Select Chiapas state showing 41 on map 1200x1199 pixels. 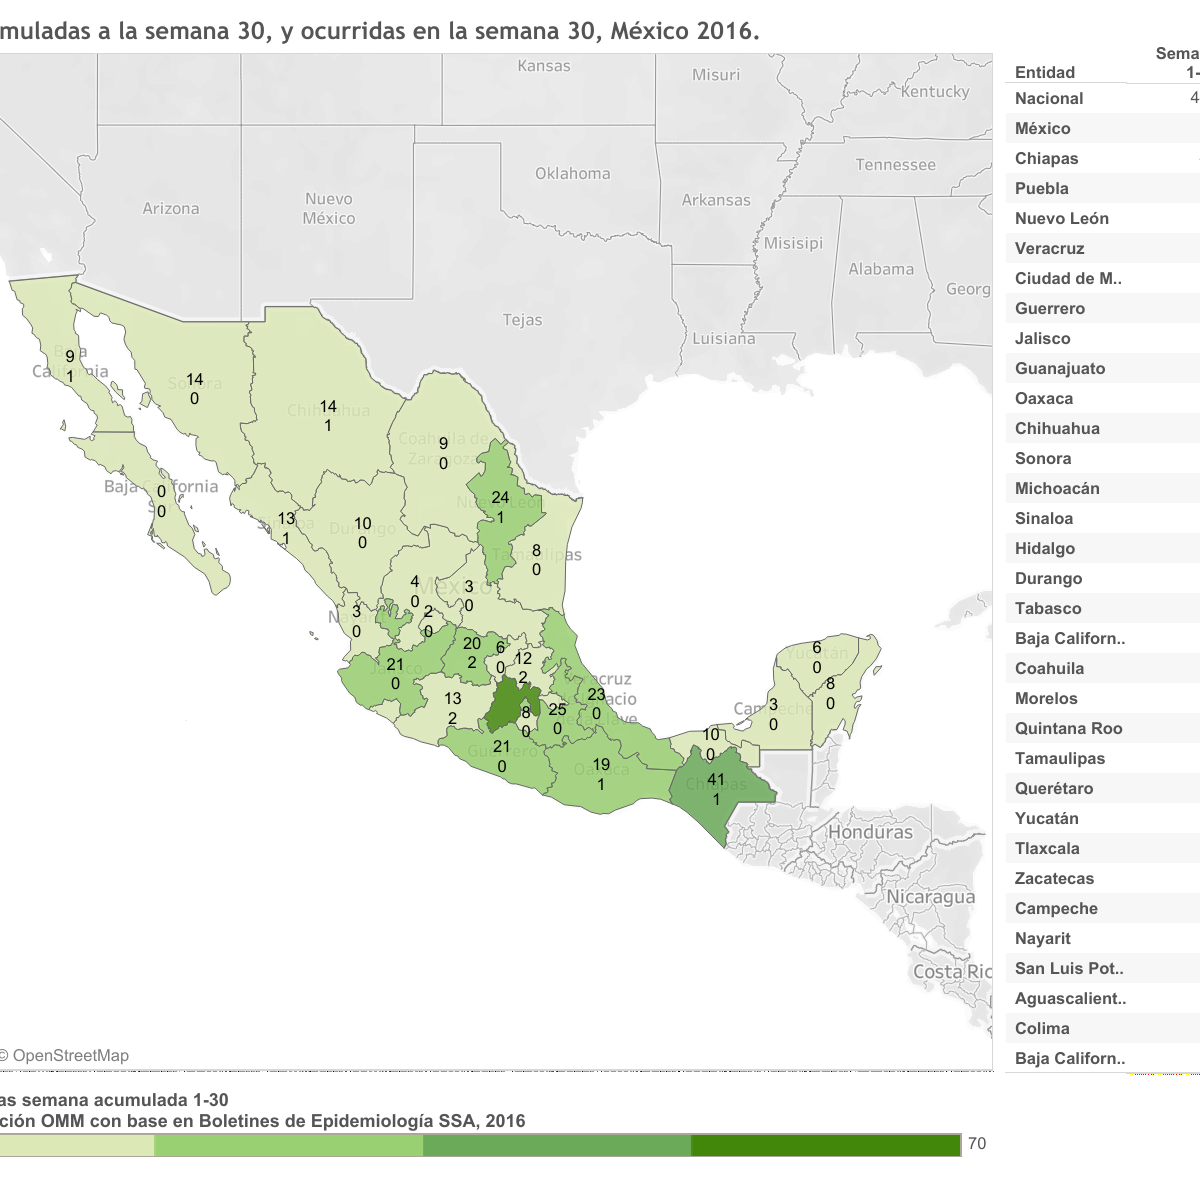click(716, 789)
